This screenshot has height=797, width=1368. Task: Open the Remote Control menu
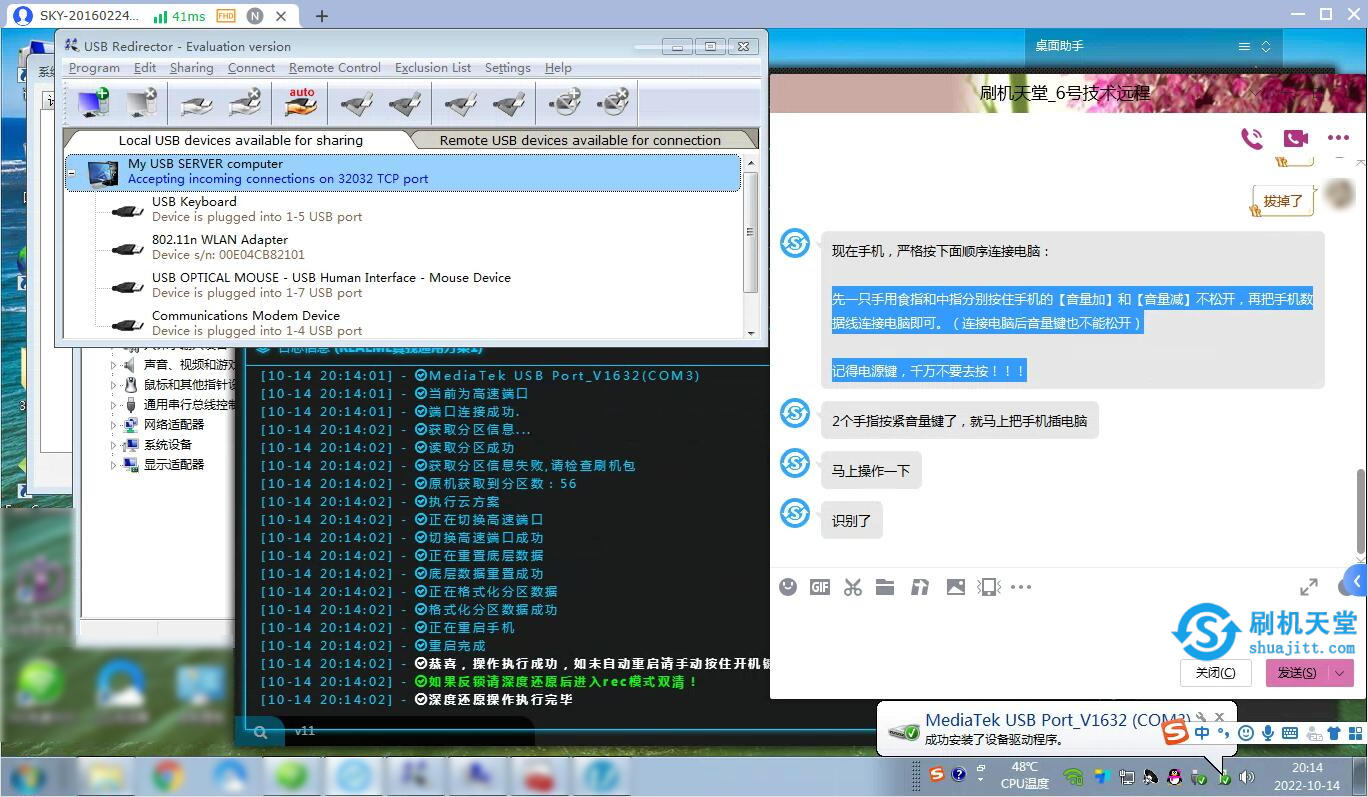335,68
